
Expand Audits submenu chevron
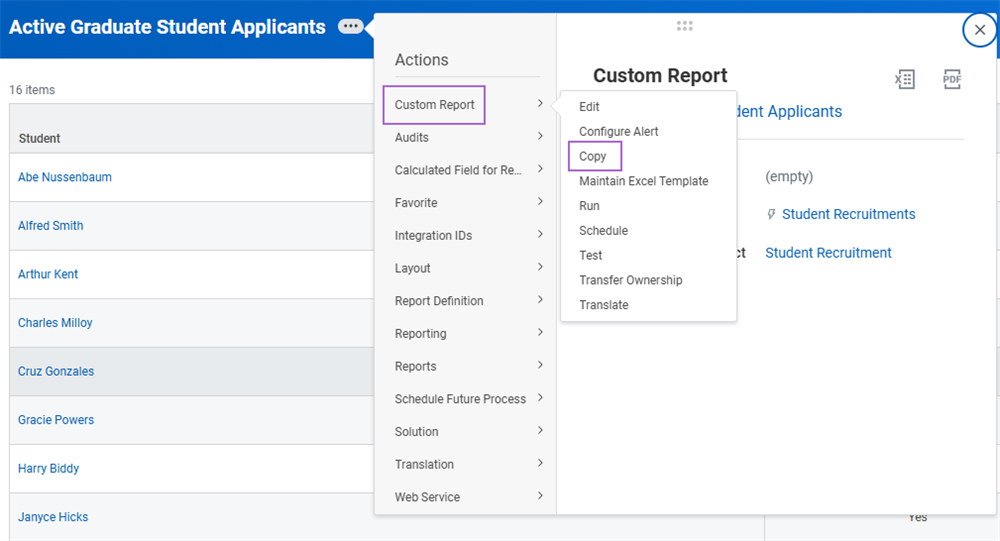[x=540, y=136]
